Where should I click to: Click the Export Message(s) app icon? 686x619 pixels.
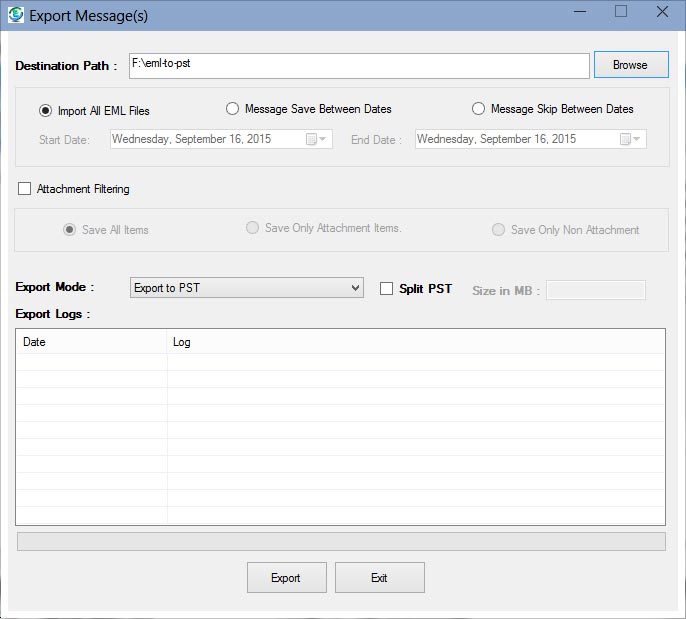[x=15, y=14]
